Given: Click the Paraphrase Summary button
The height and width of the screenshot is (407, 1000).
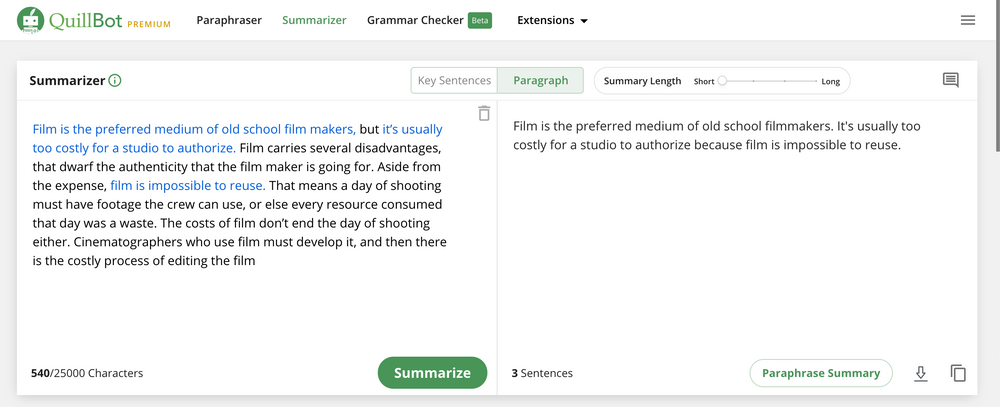Looking at the screenshot, I should [820, 373].
